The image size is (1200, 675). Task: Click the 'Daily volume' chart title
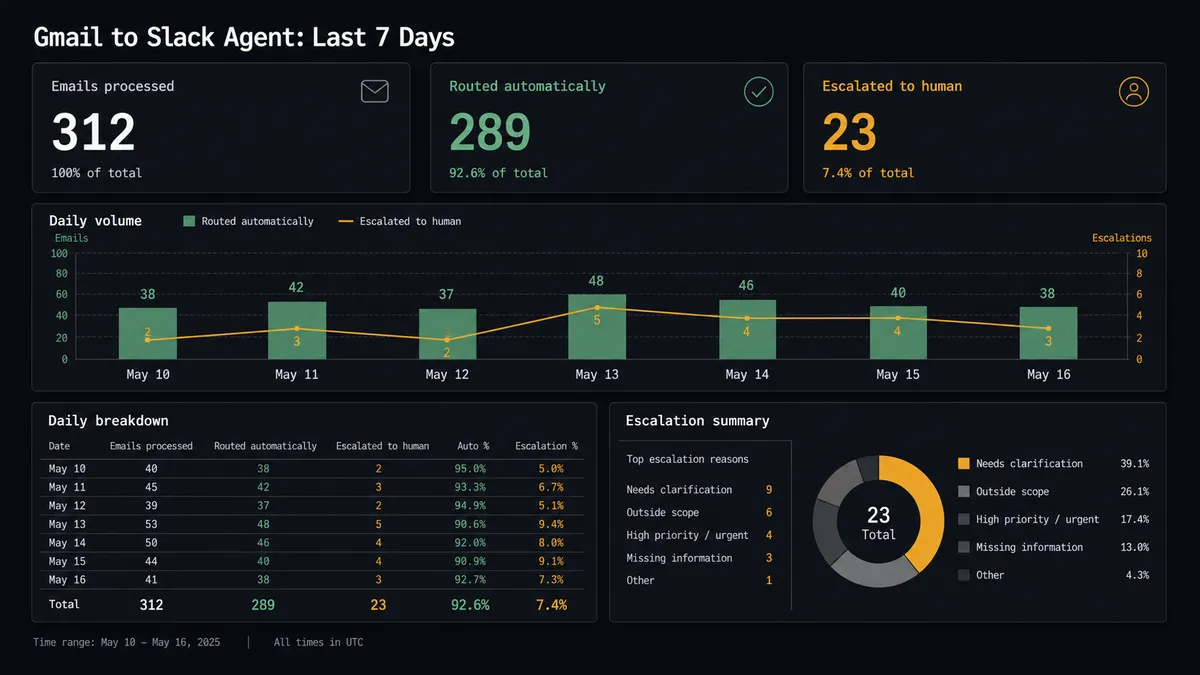point(95,221)
